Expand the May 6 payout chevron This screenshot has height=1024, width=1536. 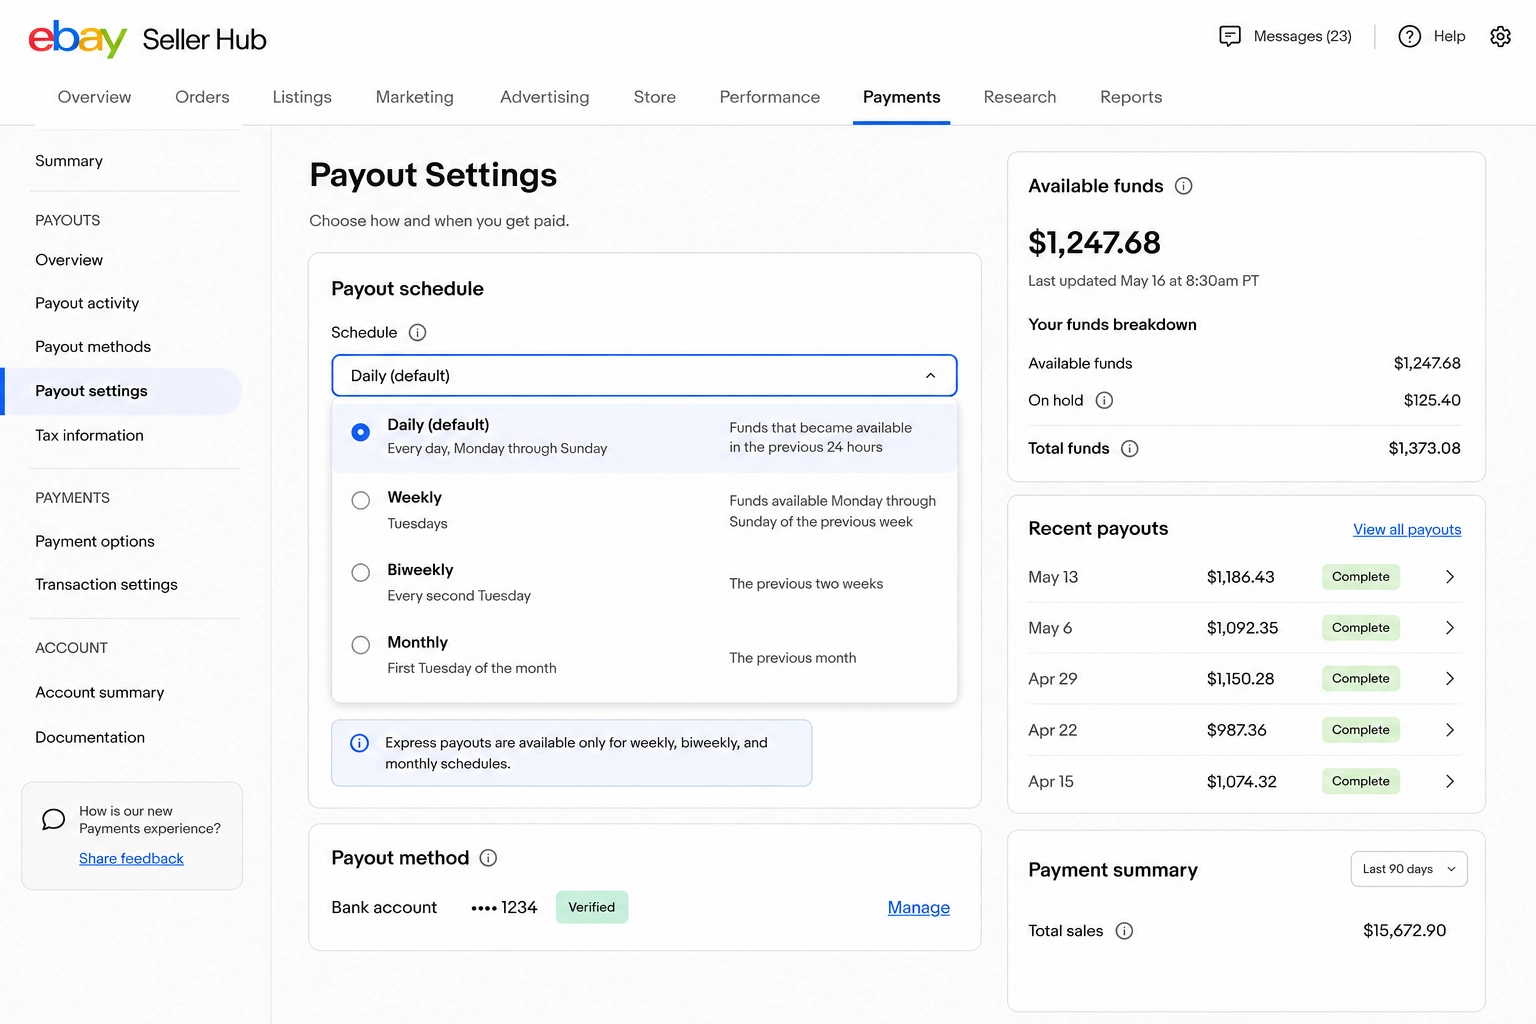pos(1450,628)
